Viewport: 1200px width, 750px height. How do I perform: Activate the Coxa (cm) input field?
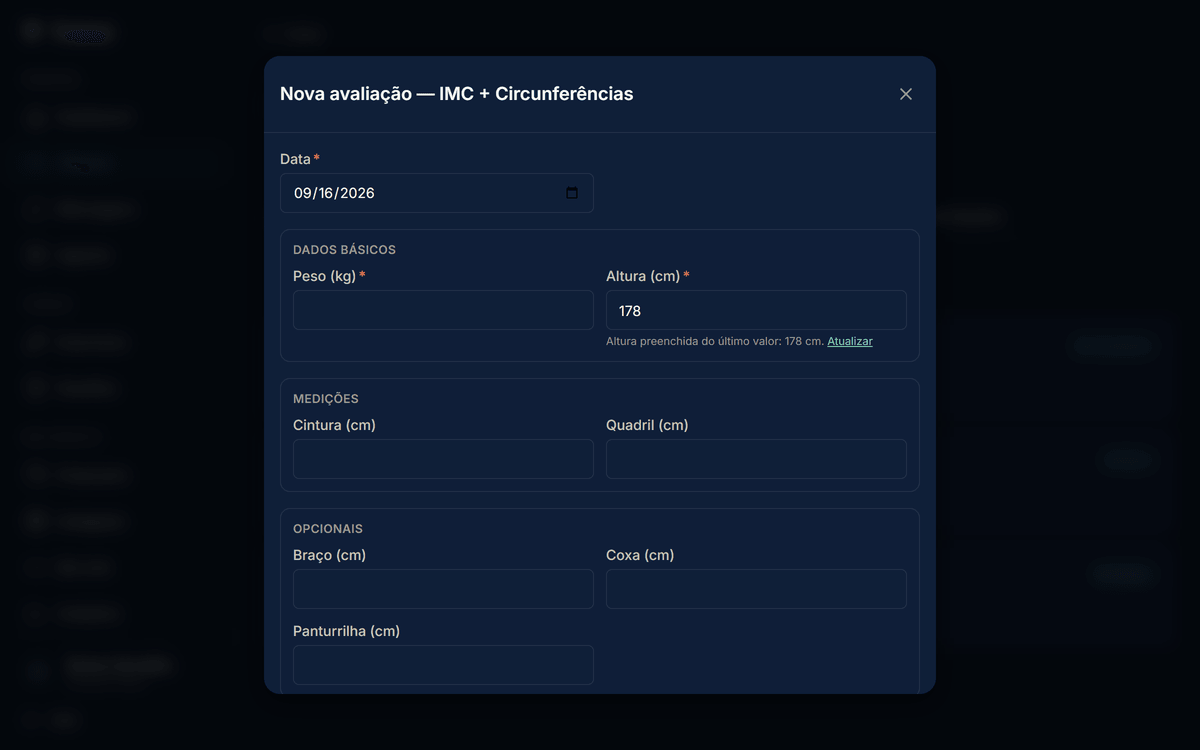pos(756,589)
